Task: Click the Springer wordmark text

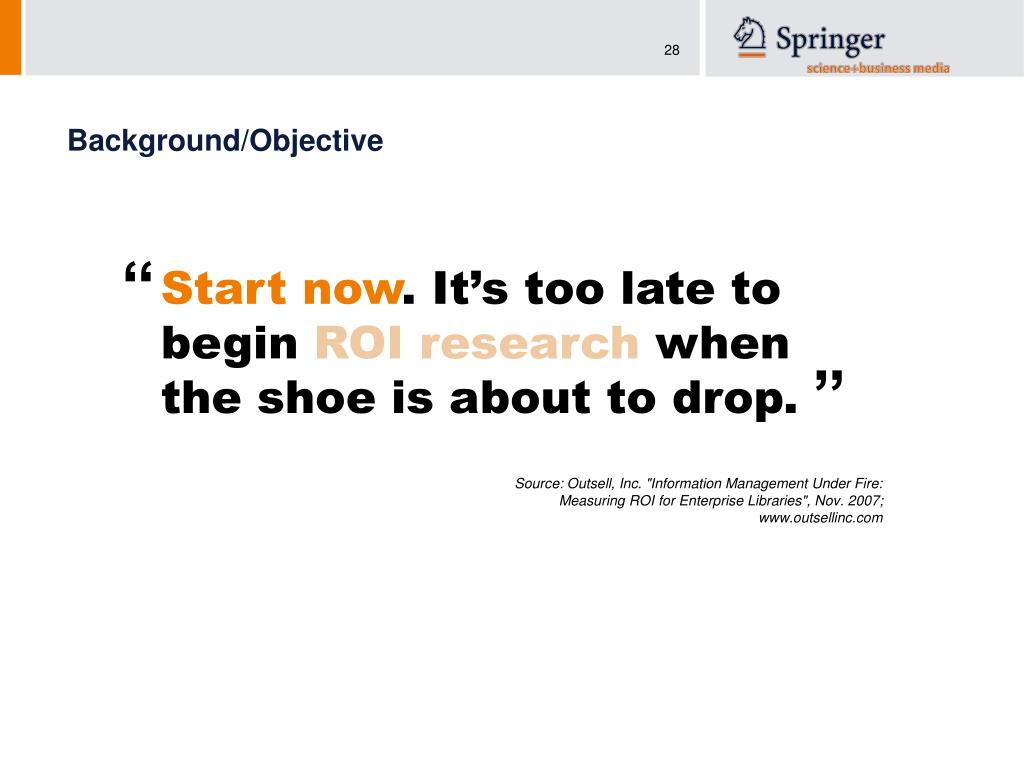Action: (830, 39)
